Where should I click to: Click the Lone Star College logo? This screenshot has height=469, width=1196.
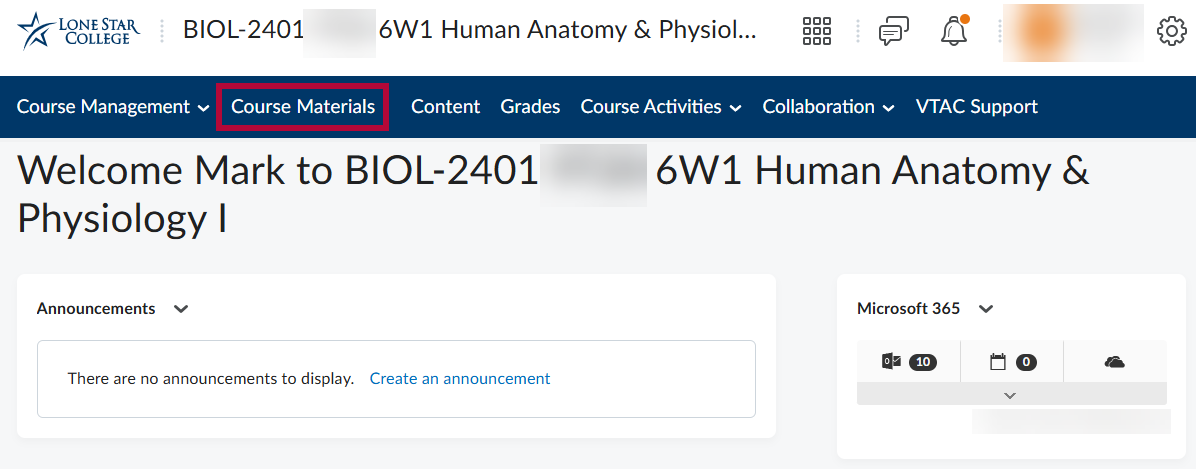(x=79, y=31)
